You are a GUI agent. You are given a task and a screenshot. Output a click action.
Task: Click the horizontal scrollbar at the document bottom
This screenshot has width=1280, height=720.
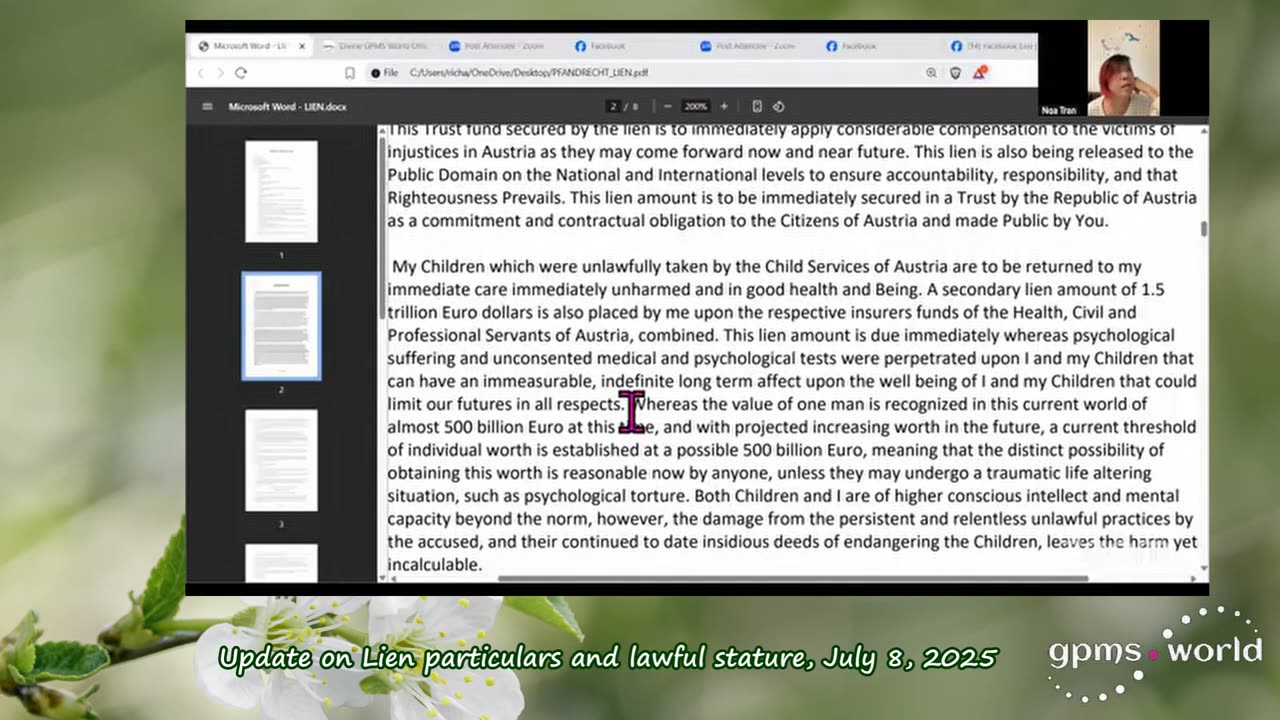(793, 578)
